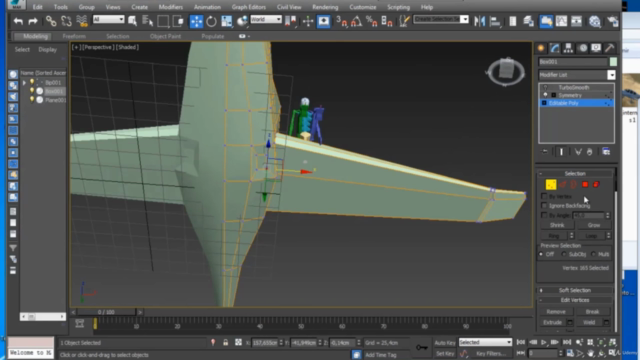Open the Modifier List dropdown

coord(611,75)
